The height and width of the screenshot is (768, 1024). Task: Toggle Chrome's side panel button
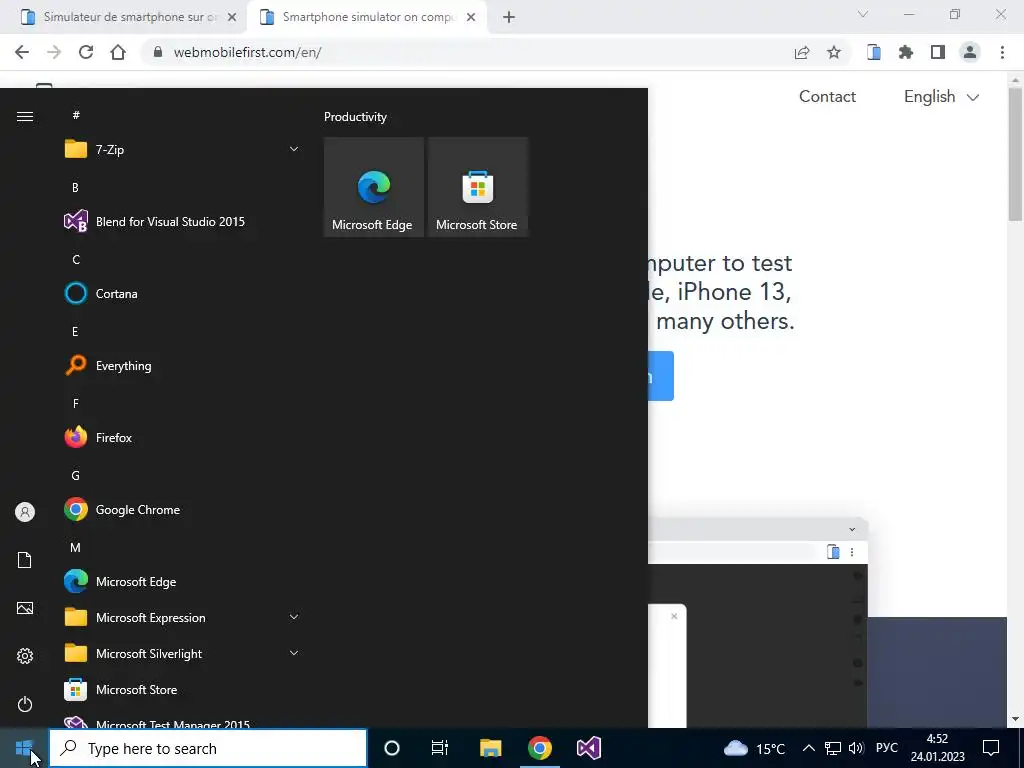(938, 52)
